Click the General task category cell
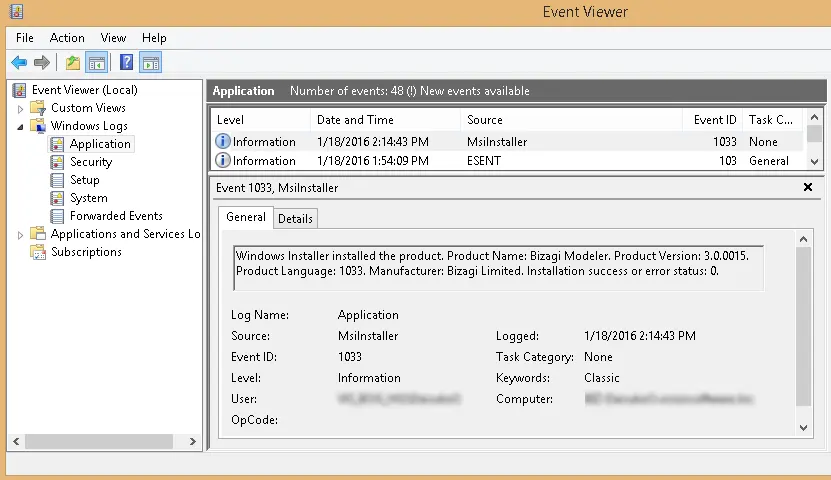 (768, 161)
